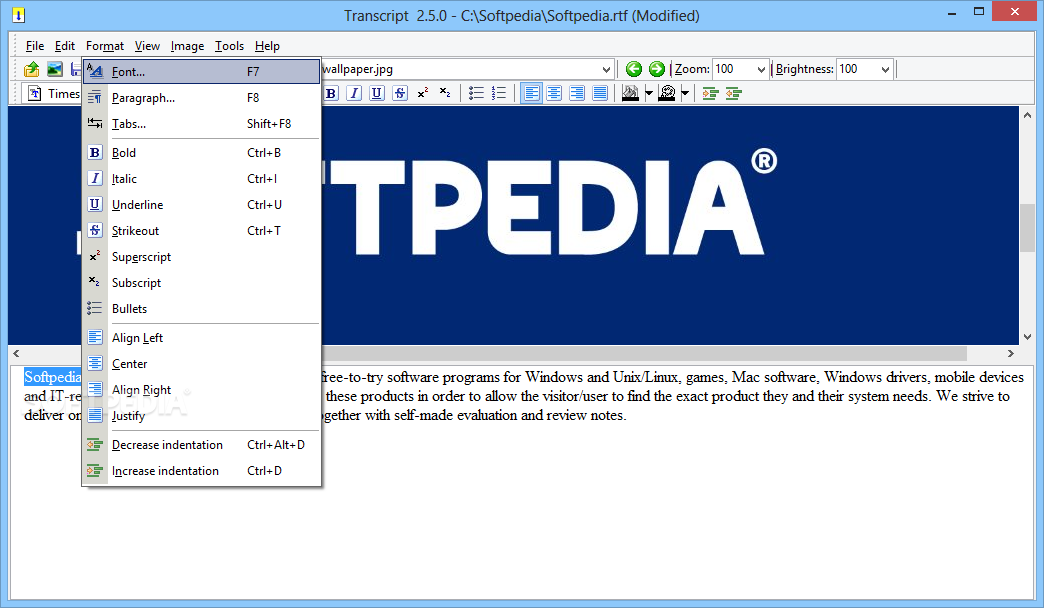Image resolution: width=1044 pixels, height=608 pixels.
Task: Expand the Brightness dropdown
Action: click(885, 69)
